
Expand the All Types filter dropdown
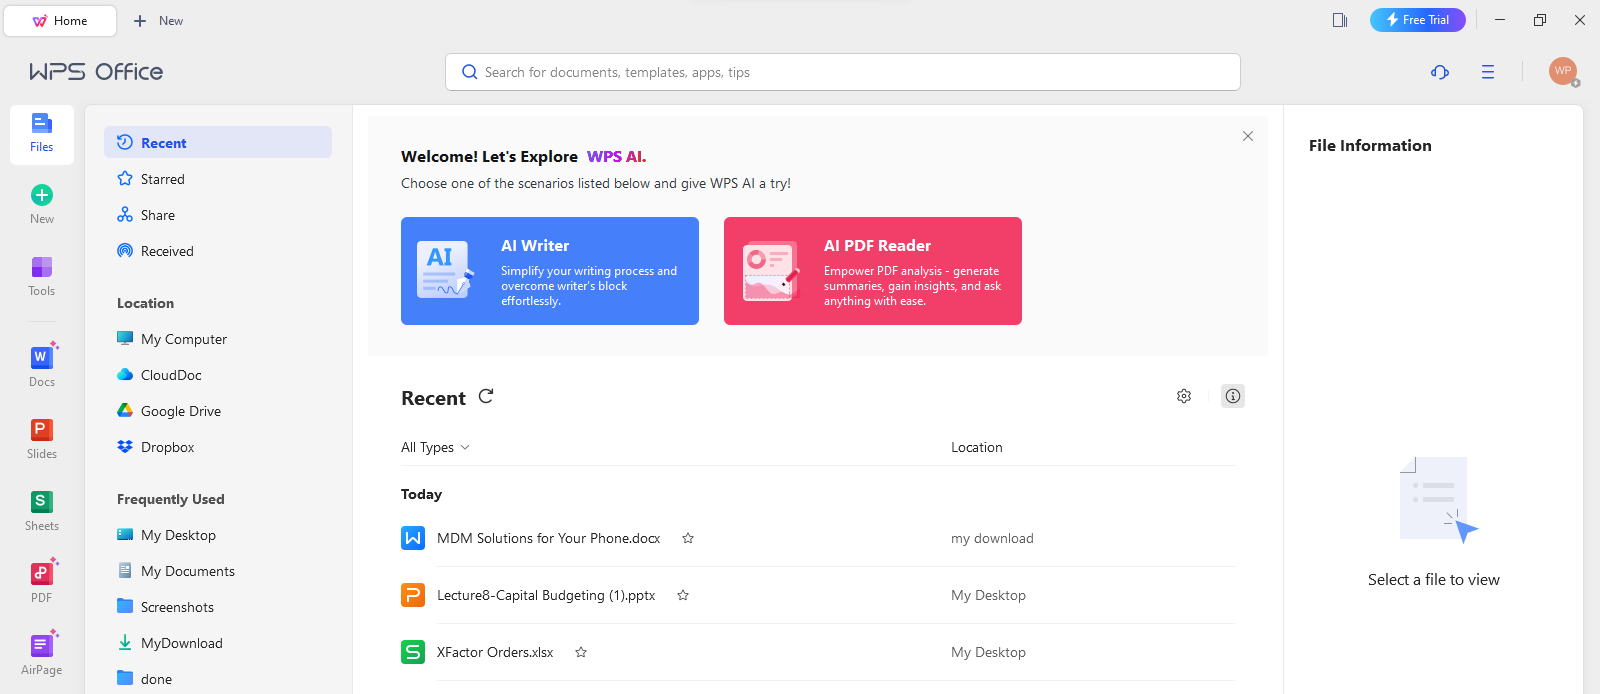[x=435, y=447]
